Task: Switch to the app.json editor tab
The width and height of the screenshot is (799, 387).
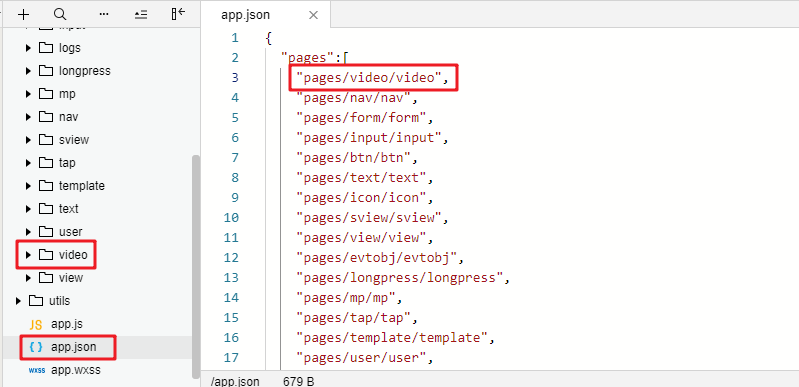Action: click(245, 15)
